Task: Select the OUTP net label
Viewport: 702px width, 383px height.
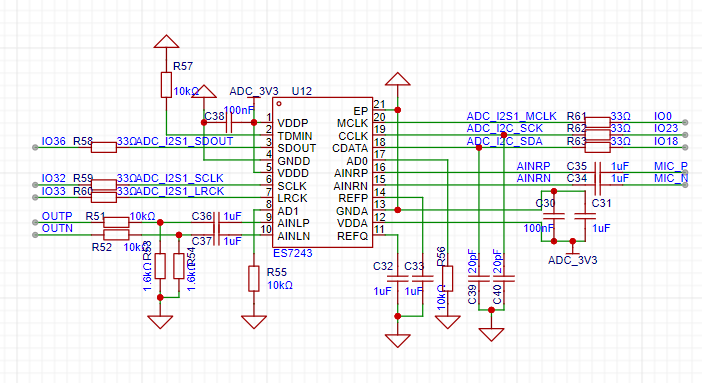Action: tap(57, 216)
